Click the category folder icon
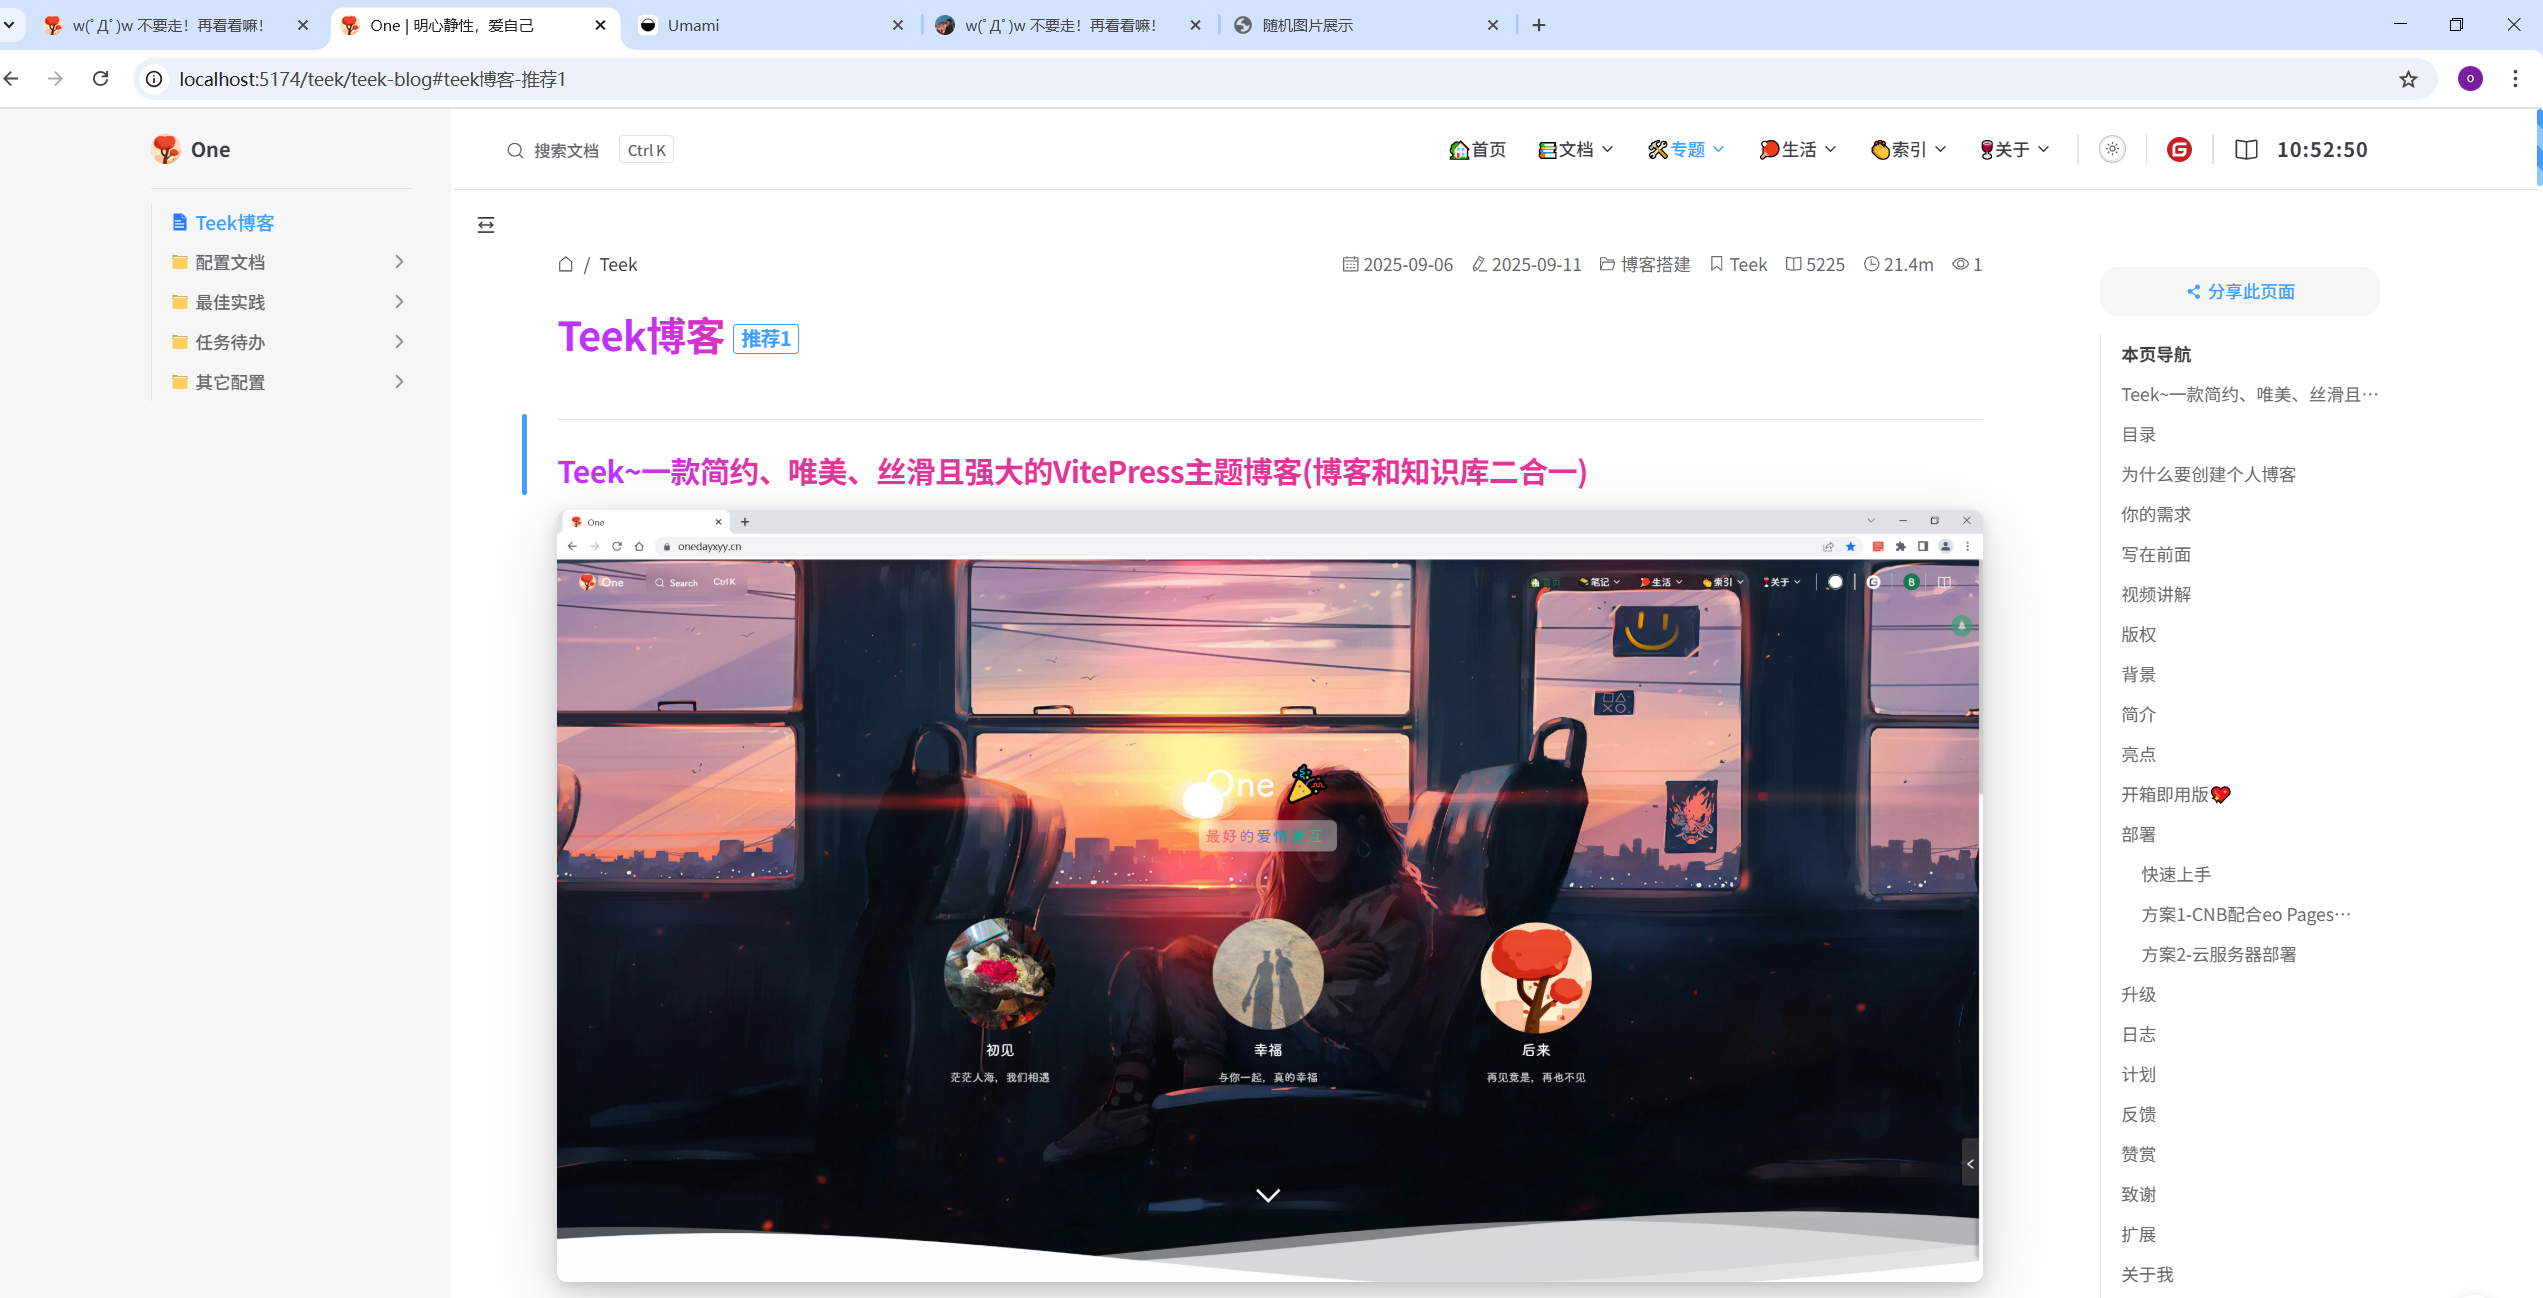The height and width of the screenshot is (1298, 2543). point(1607,264)
